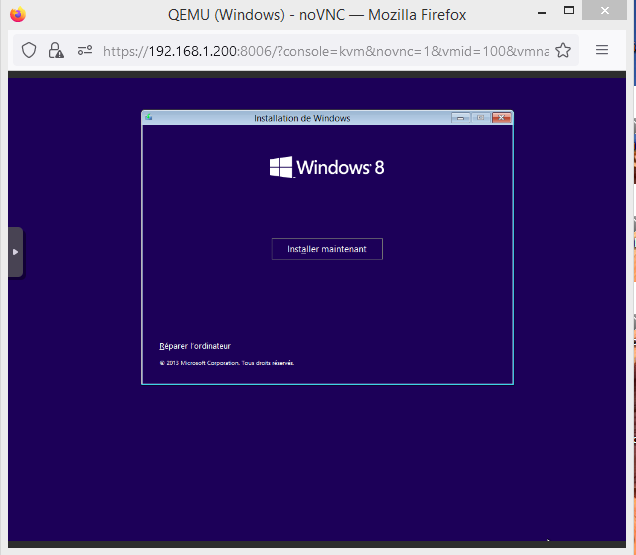Click the Firefox logo in the title bar
The image size is (636, 555).
(17, 15)
